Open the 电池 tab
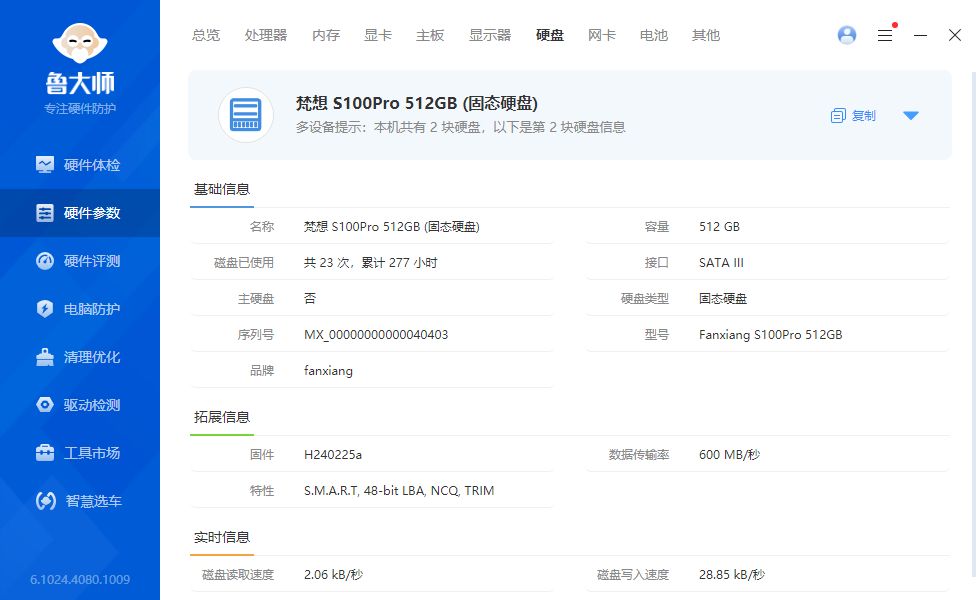Viewport: 980px width, 600px height. (x=654, y=35)
